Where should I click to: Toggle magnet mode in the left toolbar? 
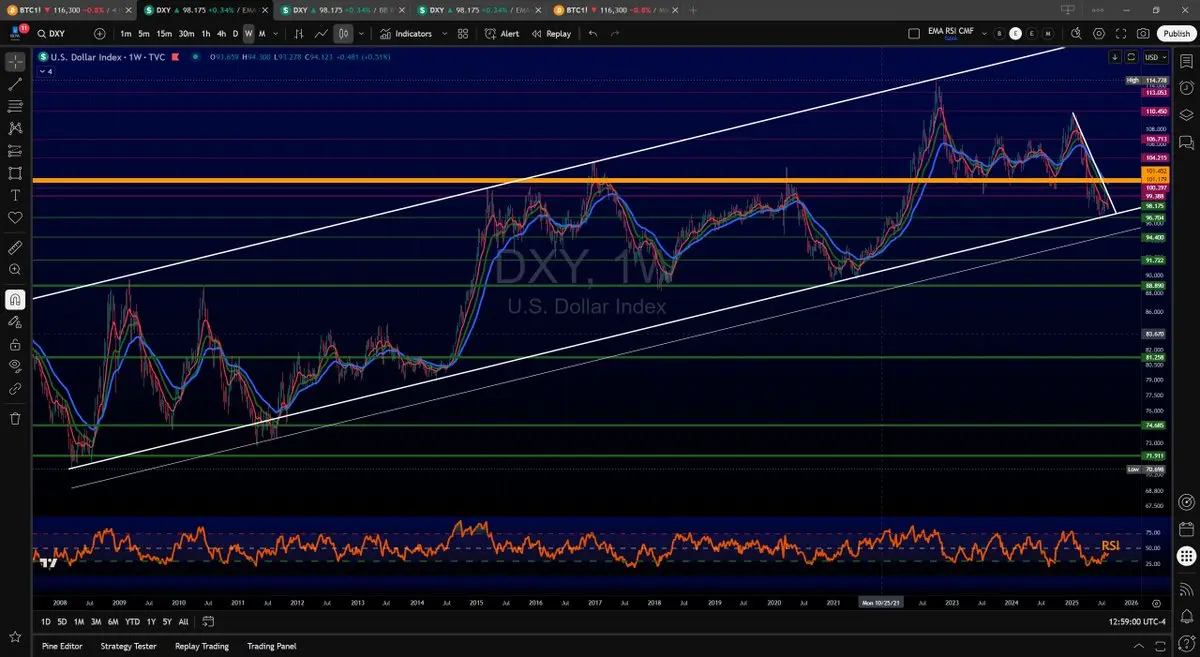(x=15, y=299)
